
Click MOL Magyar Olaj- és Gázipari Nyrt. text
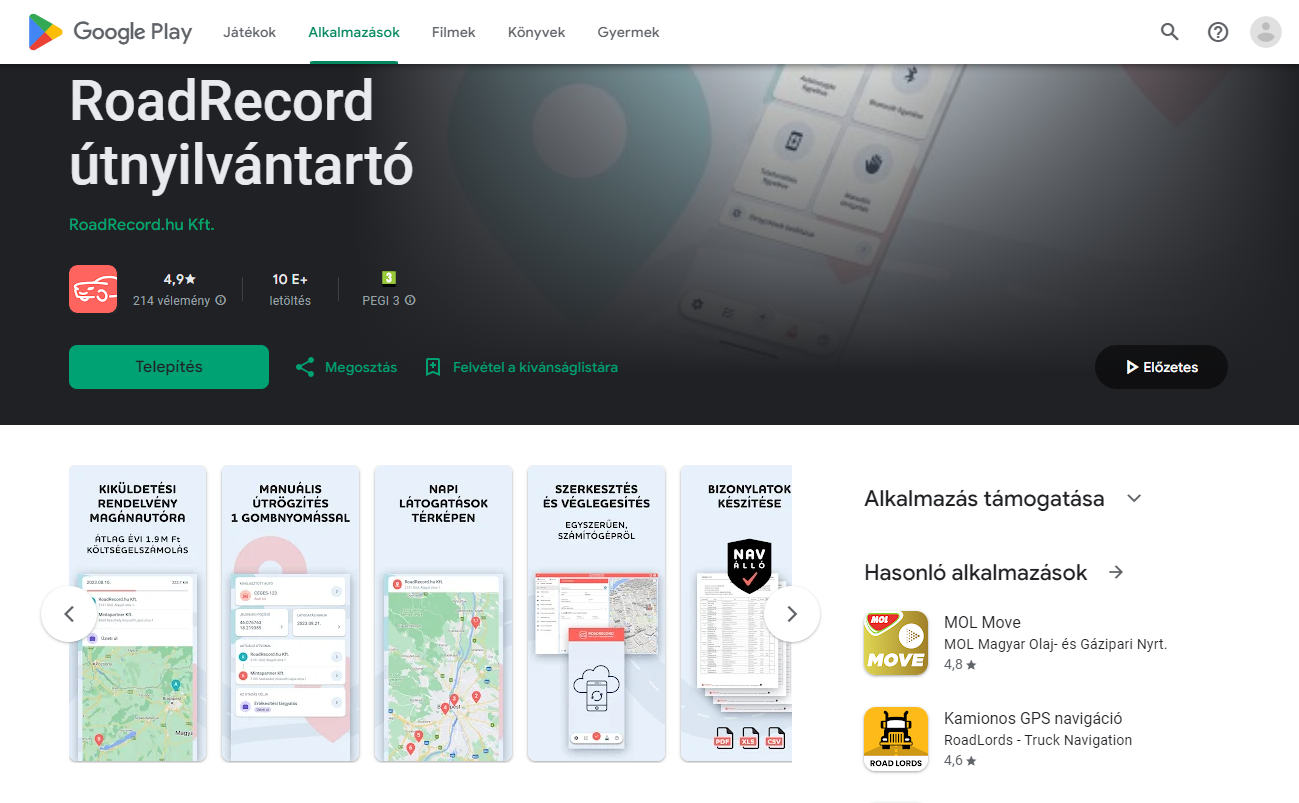[x=1056, y=644]
